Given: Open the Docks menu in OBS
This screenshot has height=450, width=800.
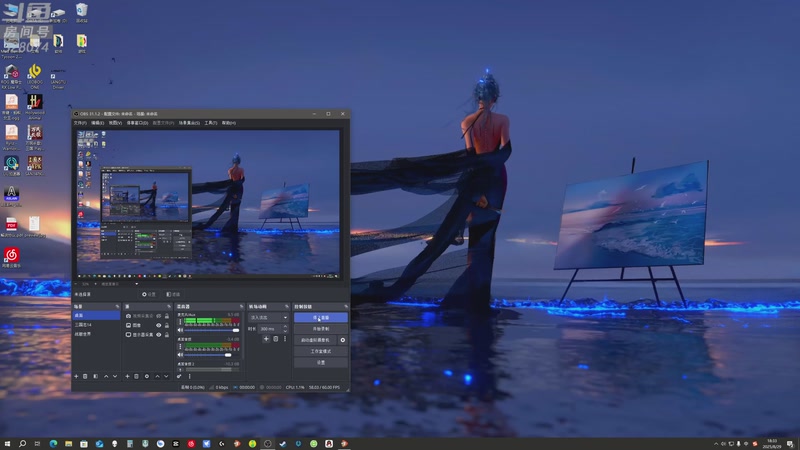Looking at the screenshot, I should tap(137, 123).
